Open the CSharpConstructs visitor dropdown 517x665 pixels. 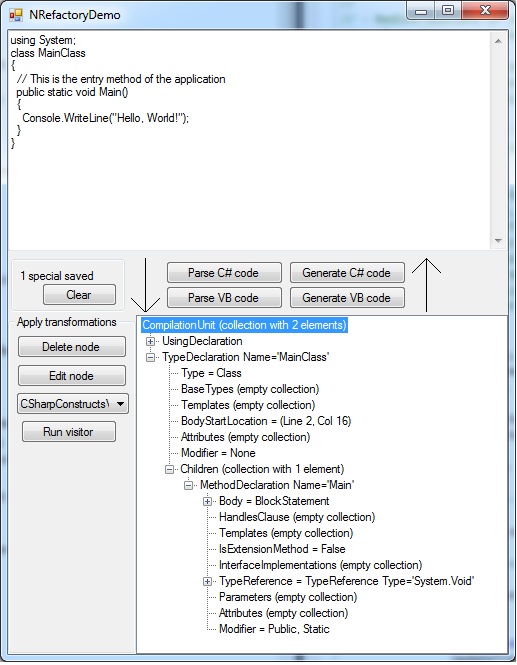(x=120, y=404)
